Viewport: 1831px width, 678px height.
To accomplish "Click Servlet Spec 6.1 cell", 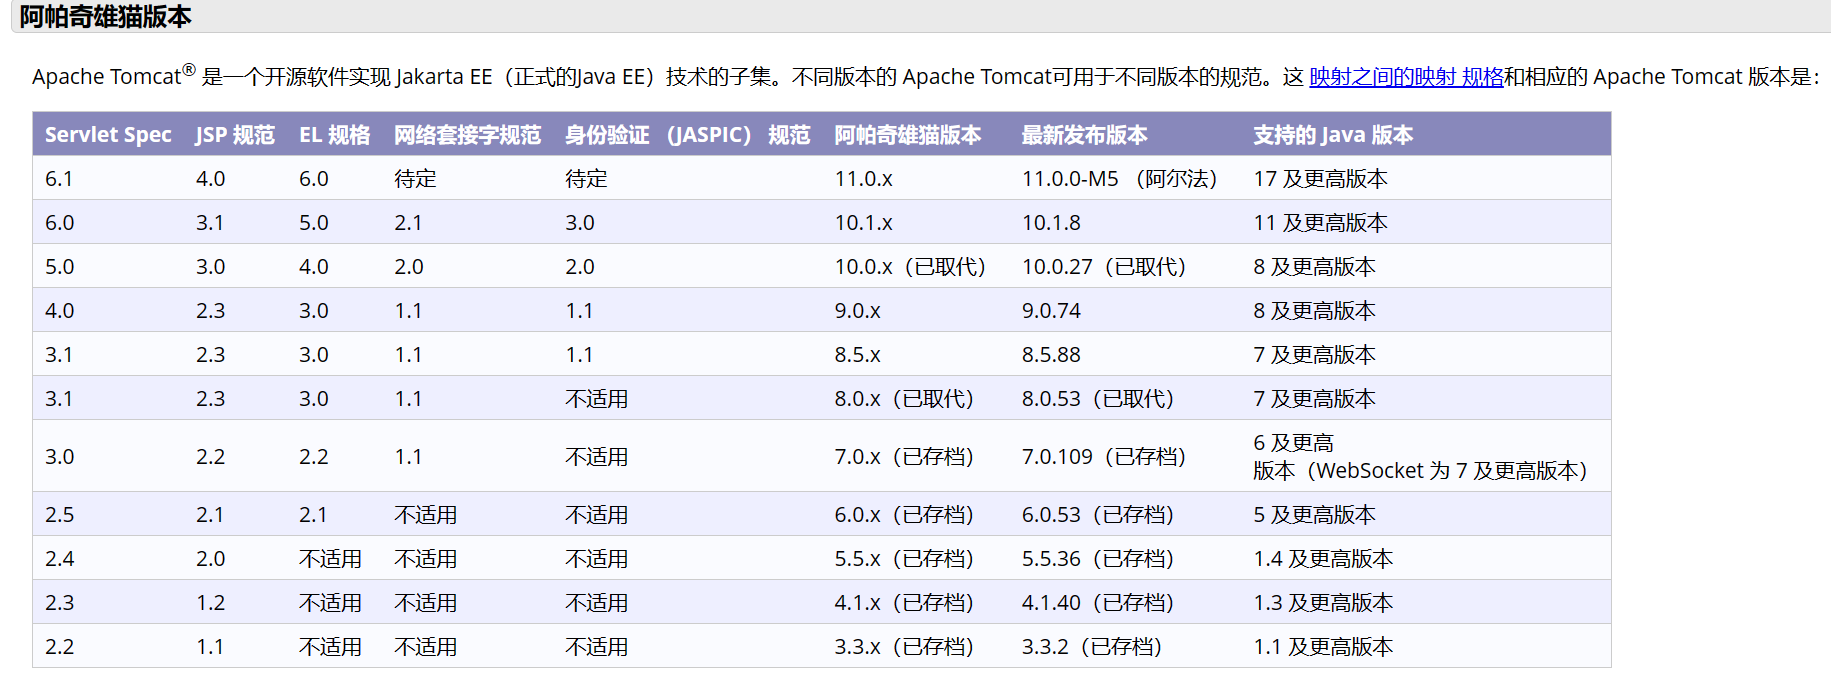I will click(59, 179).
